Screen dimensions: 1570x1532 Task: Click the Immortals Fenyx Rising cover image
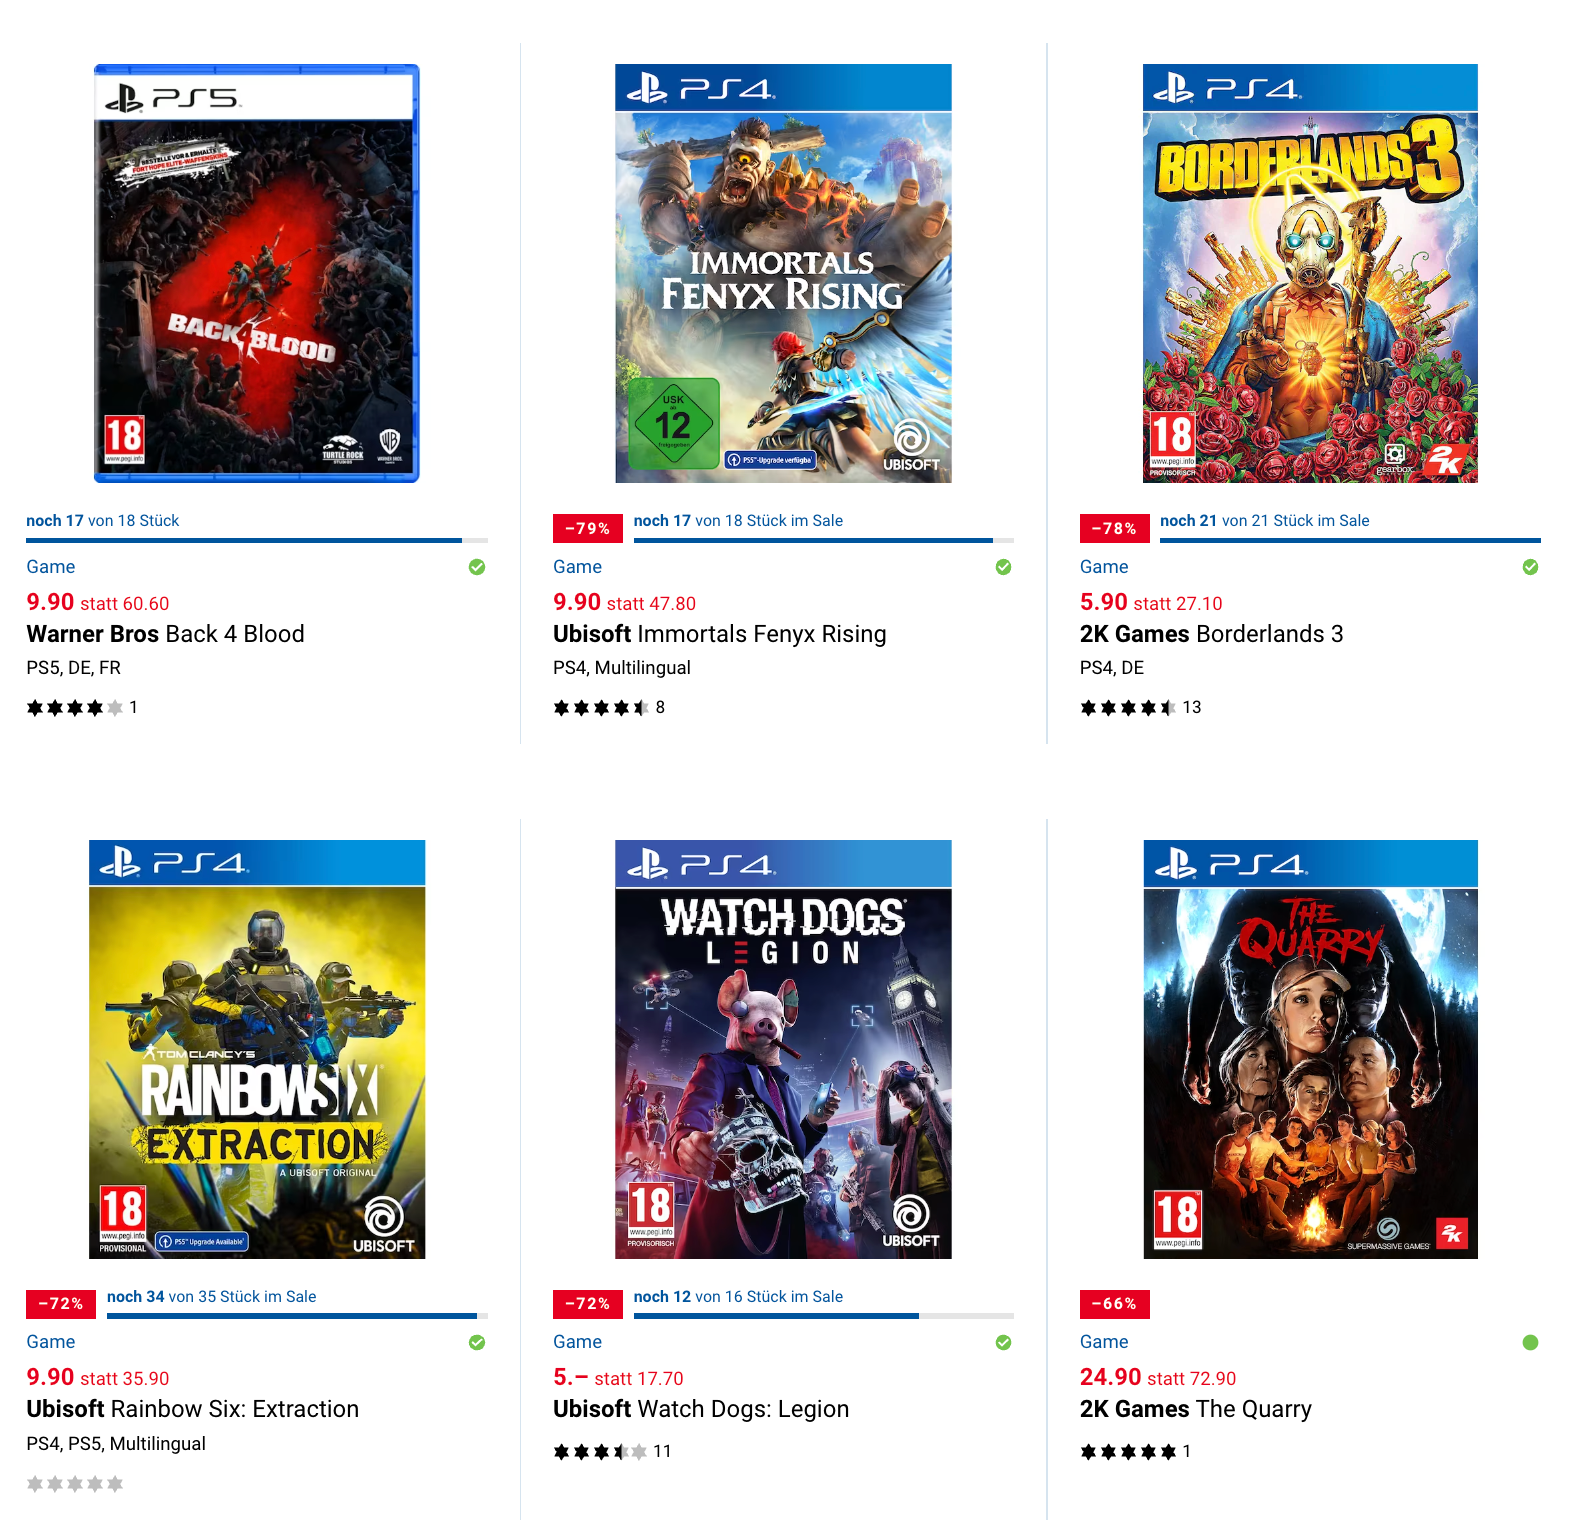point(783,274)
